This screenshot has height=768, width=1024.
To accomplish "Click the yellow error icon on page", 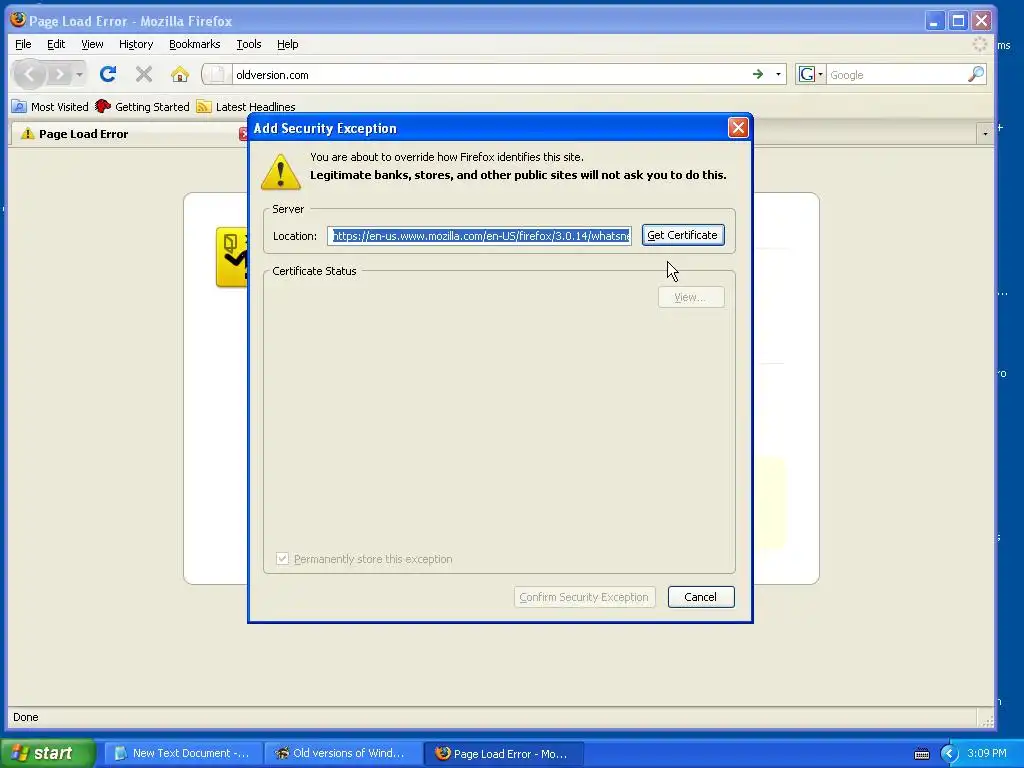I will pos(232,257).
